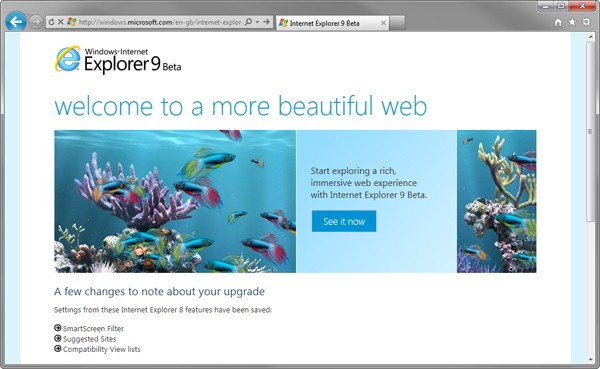Expand the SmartScreen Filter item

click(x=58, y=328)
